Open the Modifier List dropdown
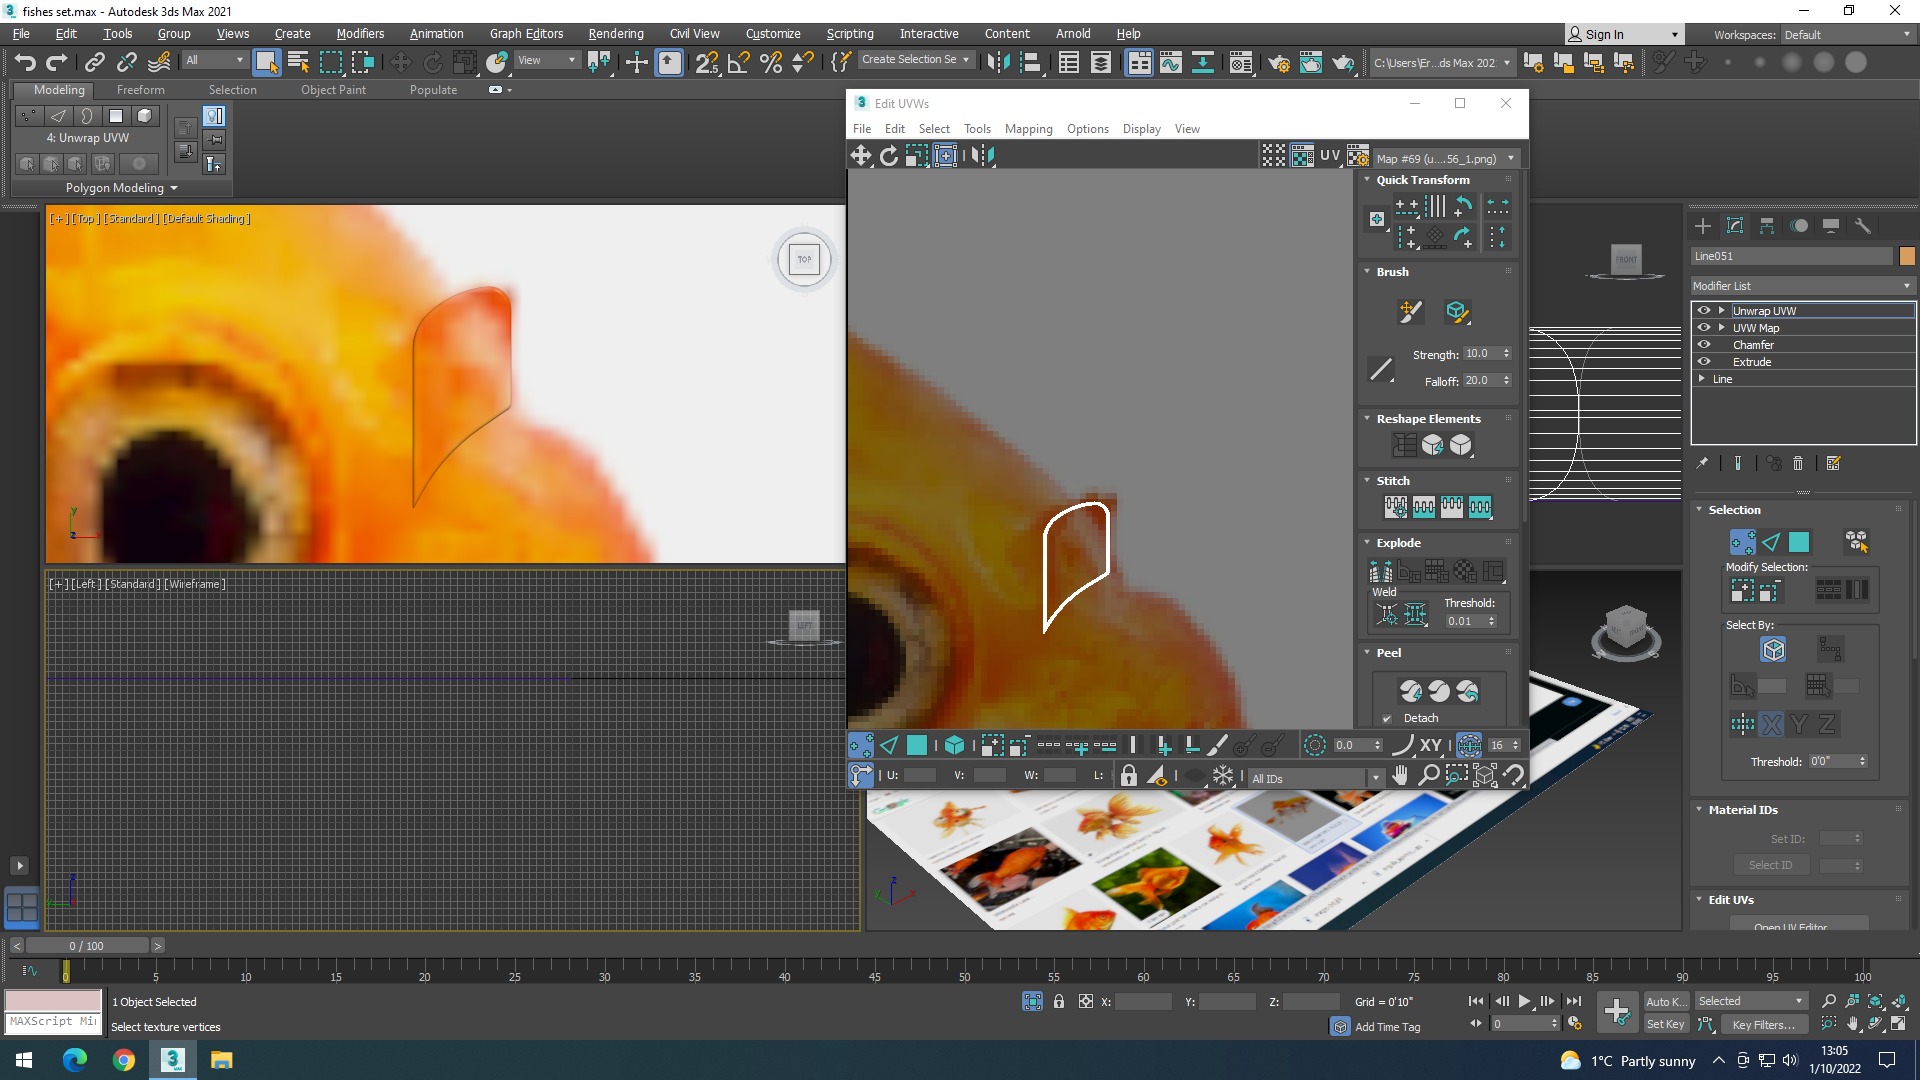Image resolution: width=1920 pixels, height=1080 pixels. point(1802,286)
